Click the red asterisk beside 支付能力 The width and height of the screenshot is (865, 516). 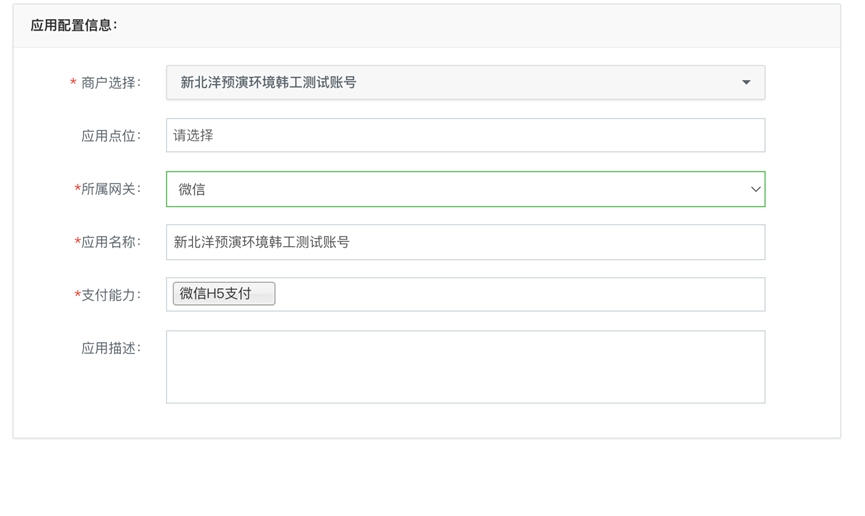coord(78,295)
